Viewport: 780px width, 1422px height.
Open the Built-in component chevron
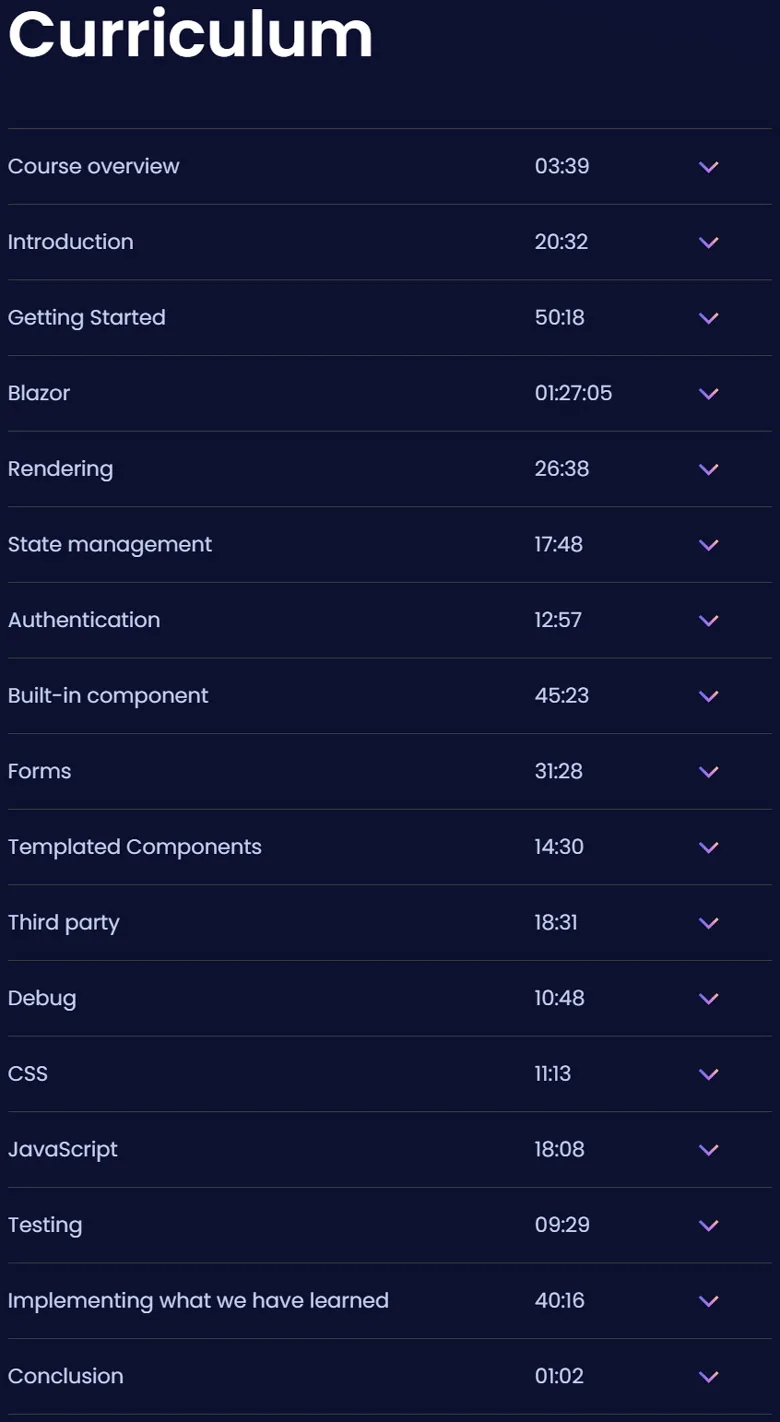[x=709, y=696]
